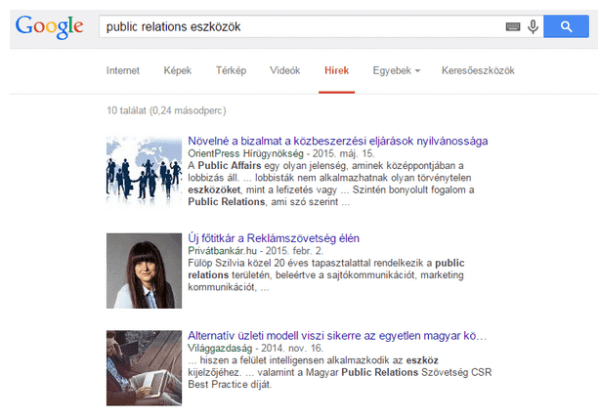Open the Térkép tab
The width and height of the screenshot is (600, 418).
click(x=231, y=70)
